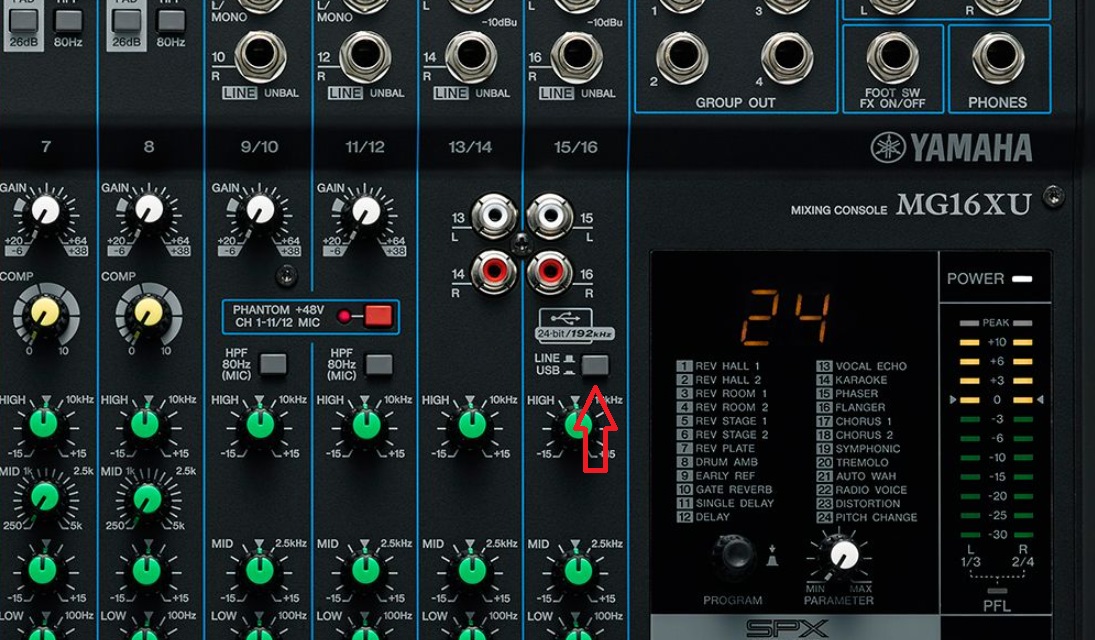The image size is (1095, 640).
Task: Click the HIGH EQ knob on channel 15/16
Action: [x=577, y=424]
